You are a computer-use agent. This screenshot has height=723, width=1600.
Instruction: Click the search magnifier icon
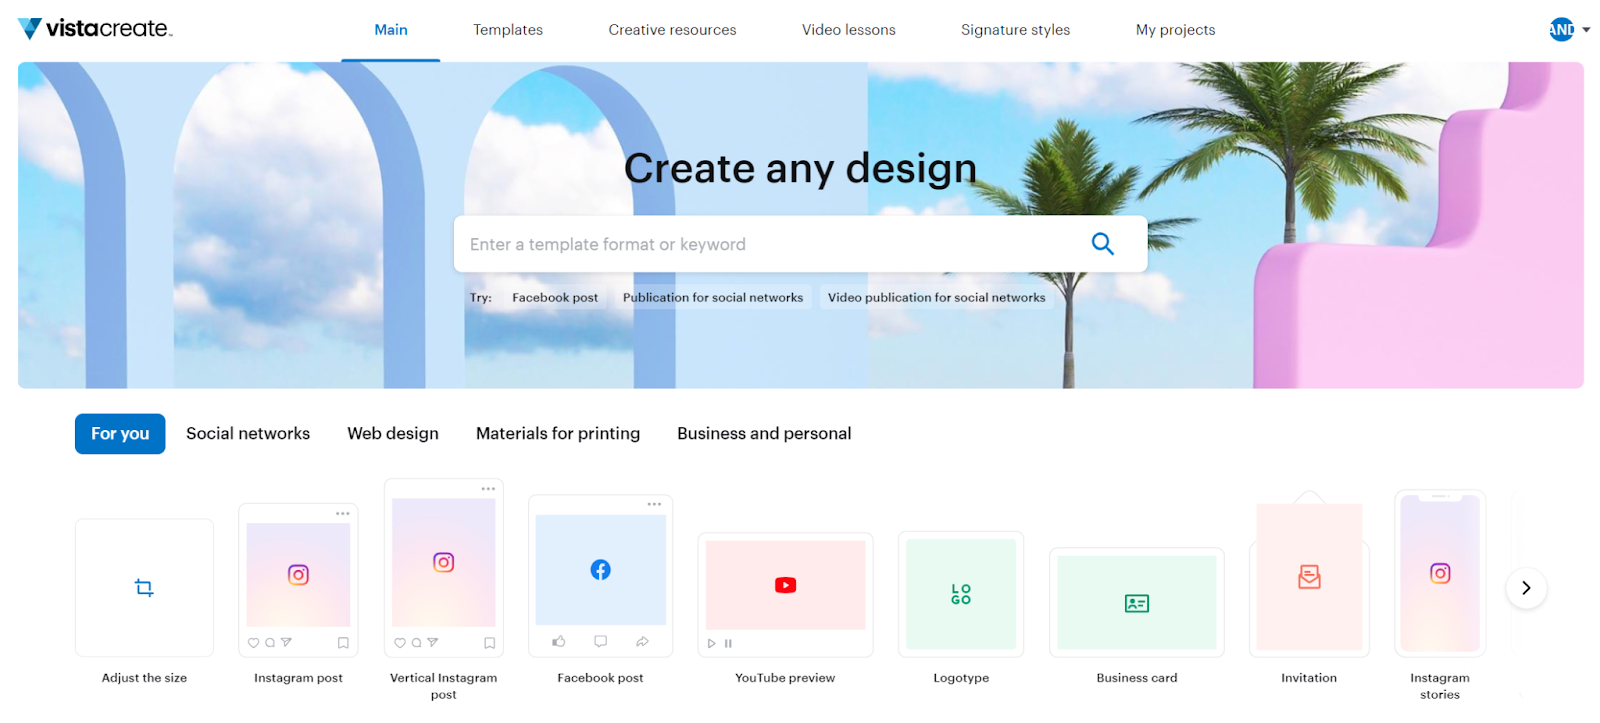pyautogui.click(x=1102, y=243)
